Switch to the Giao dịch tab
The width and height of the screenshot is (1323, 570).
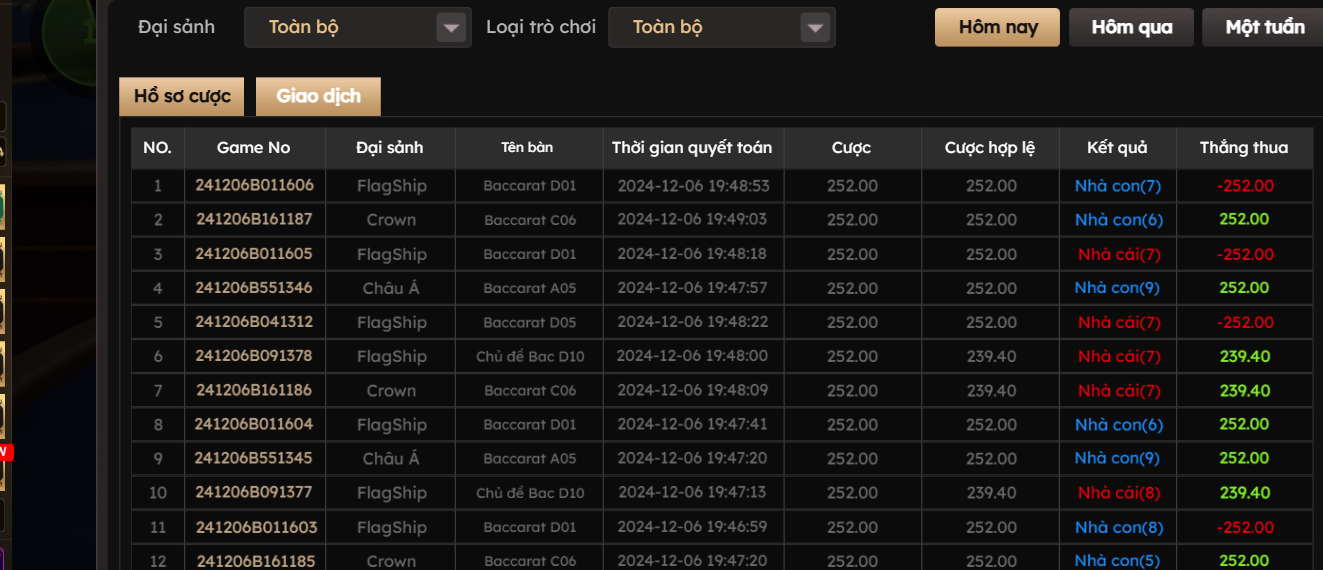pyautogui.click(x=318, y=96)
